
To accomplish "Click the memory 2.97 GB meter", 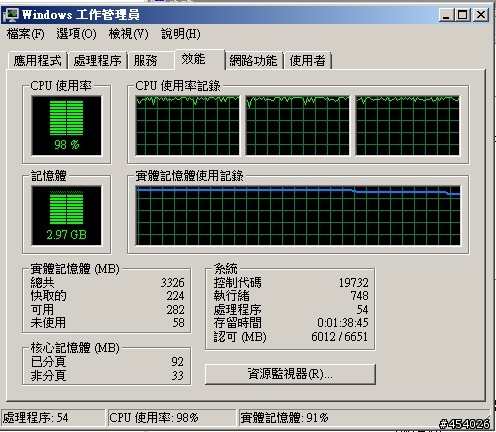I will 66,216.
